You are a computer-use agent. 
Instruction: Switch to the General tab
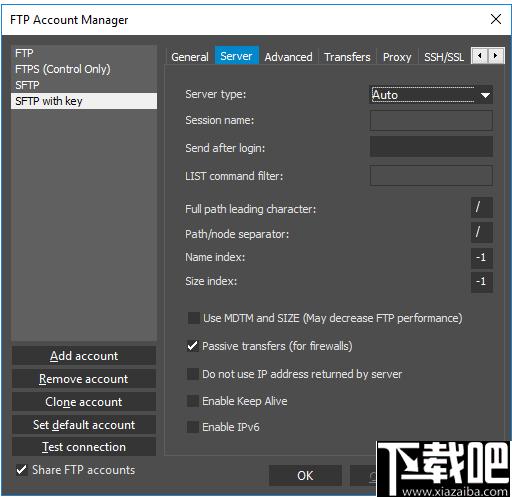click(x=190, y=57)
